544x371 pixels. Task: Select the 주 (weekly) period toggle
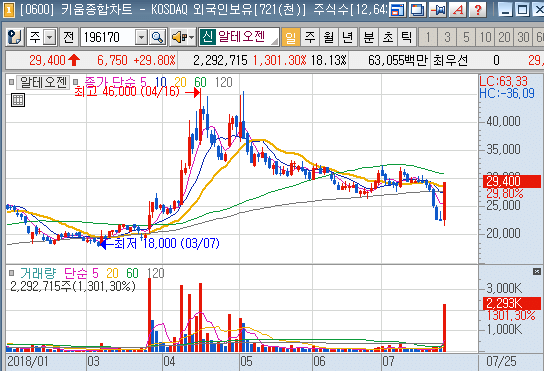pyautogui.click(x=310, y=37)
